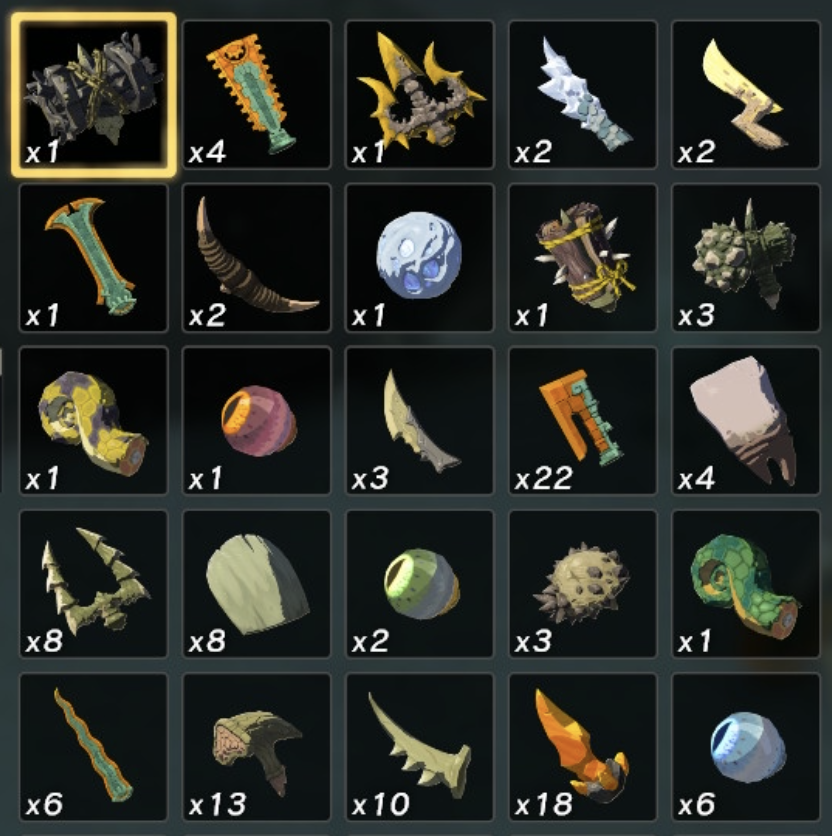Select the highlighted chain-wrapped dark rock item
Viewport: 832px width, 836px height.
(x=94, y=95)
